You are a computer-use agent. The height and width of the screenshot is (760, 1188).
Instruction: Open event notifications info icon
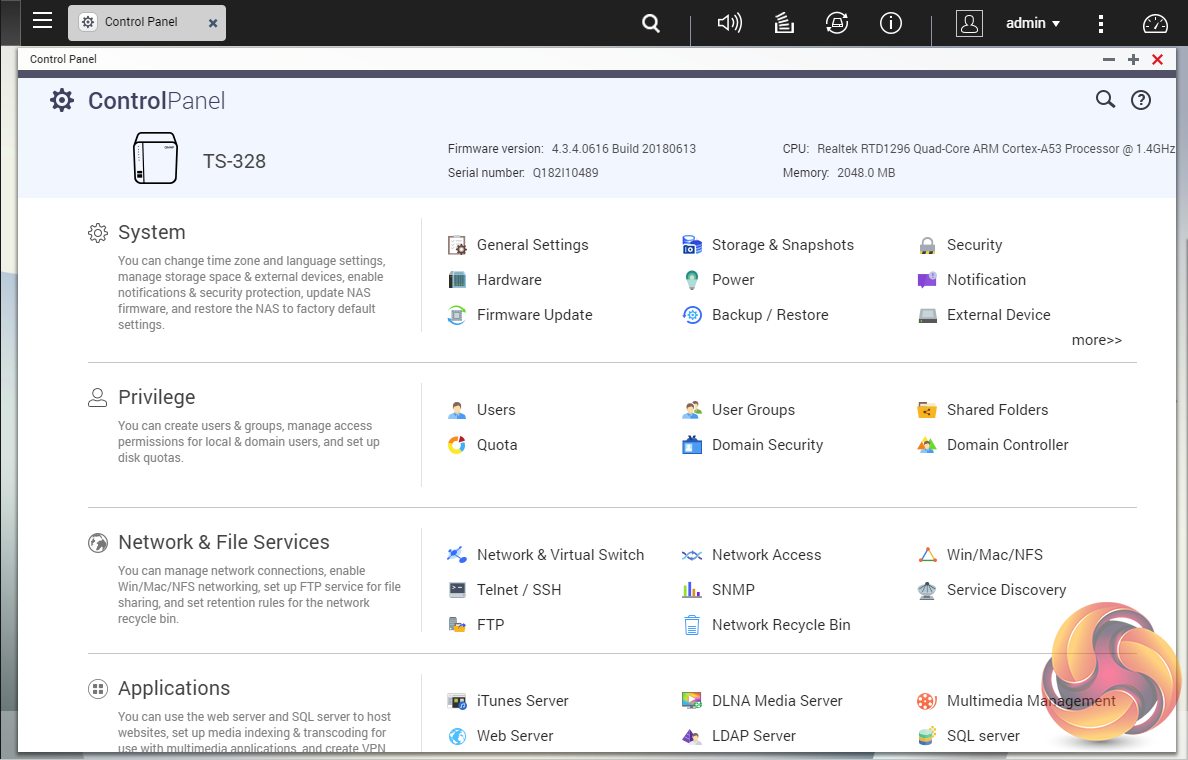[x=890, y=23]
